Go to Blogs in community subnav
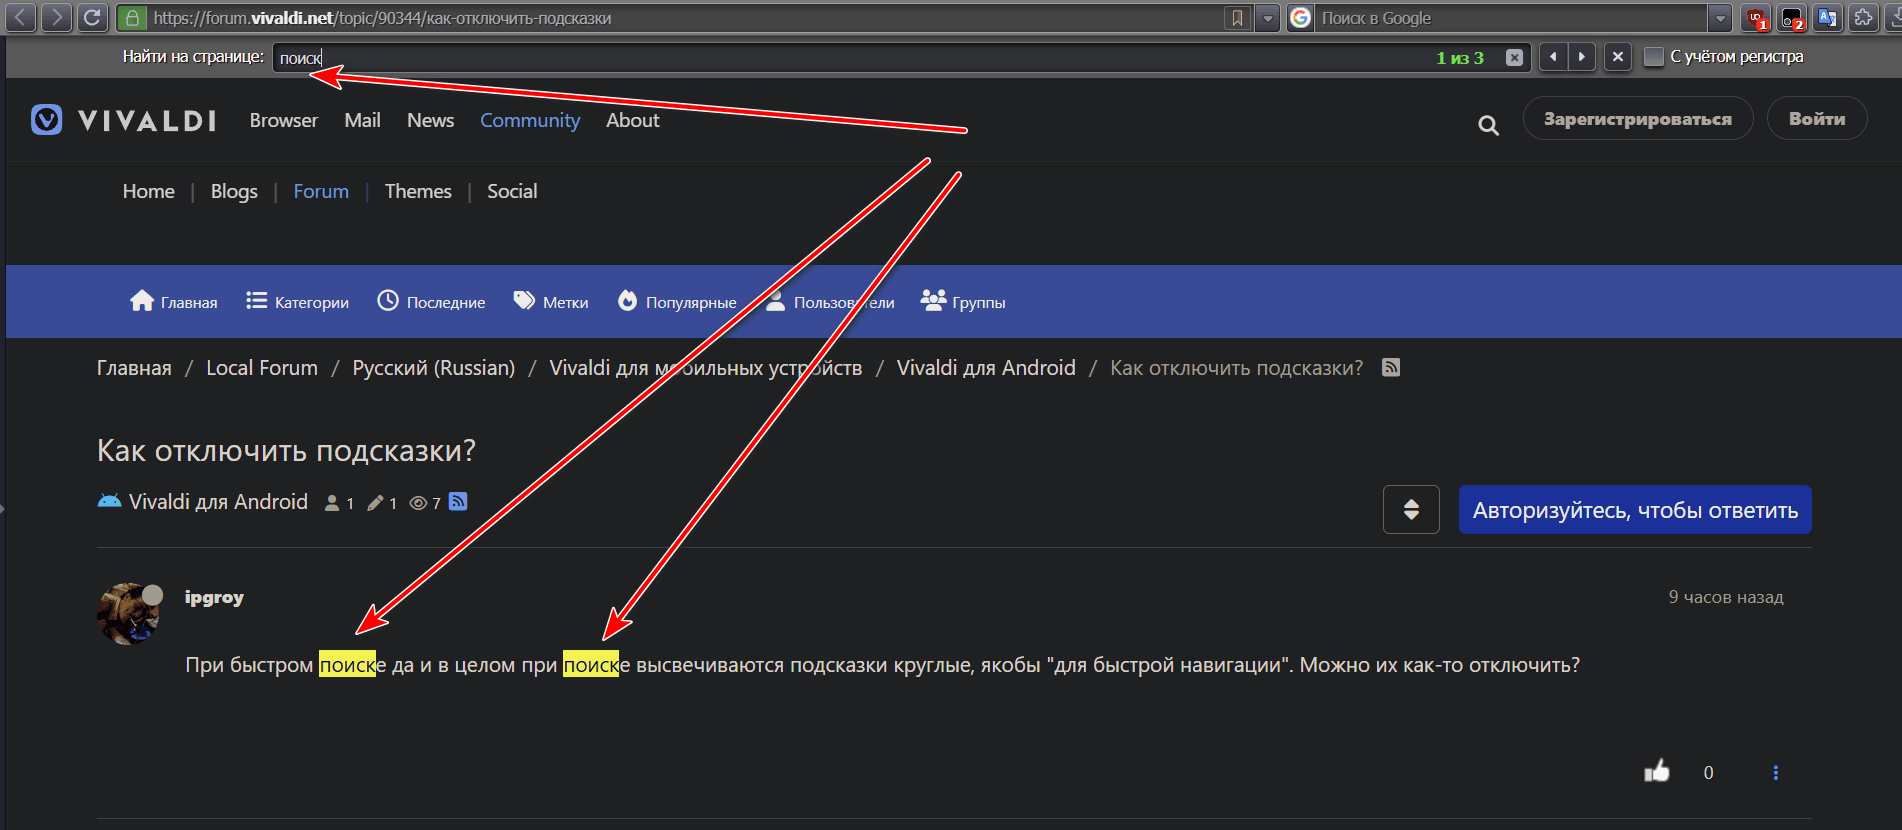The width and height of the screenshot is (1902, 830). tap(234, 191)
